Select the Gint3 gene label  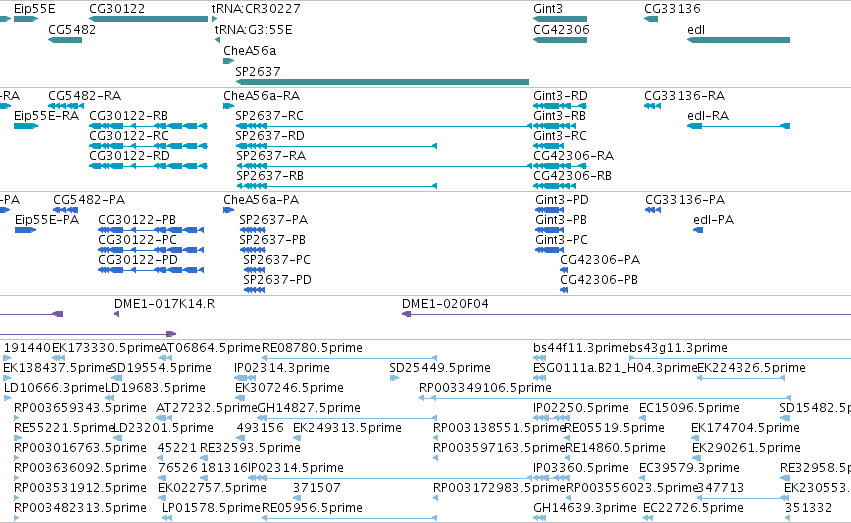coord(548,9)
